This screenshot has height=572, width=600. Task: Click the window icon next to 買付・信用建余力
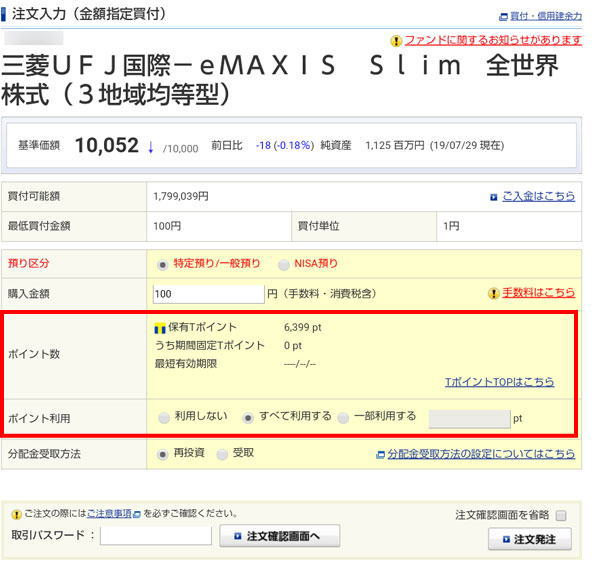[x=503, y=16]
